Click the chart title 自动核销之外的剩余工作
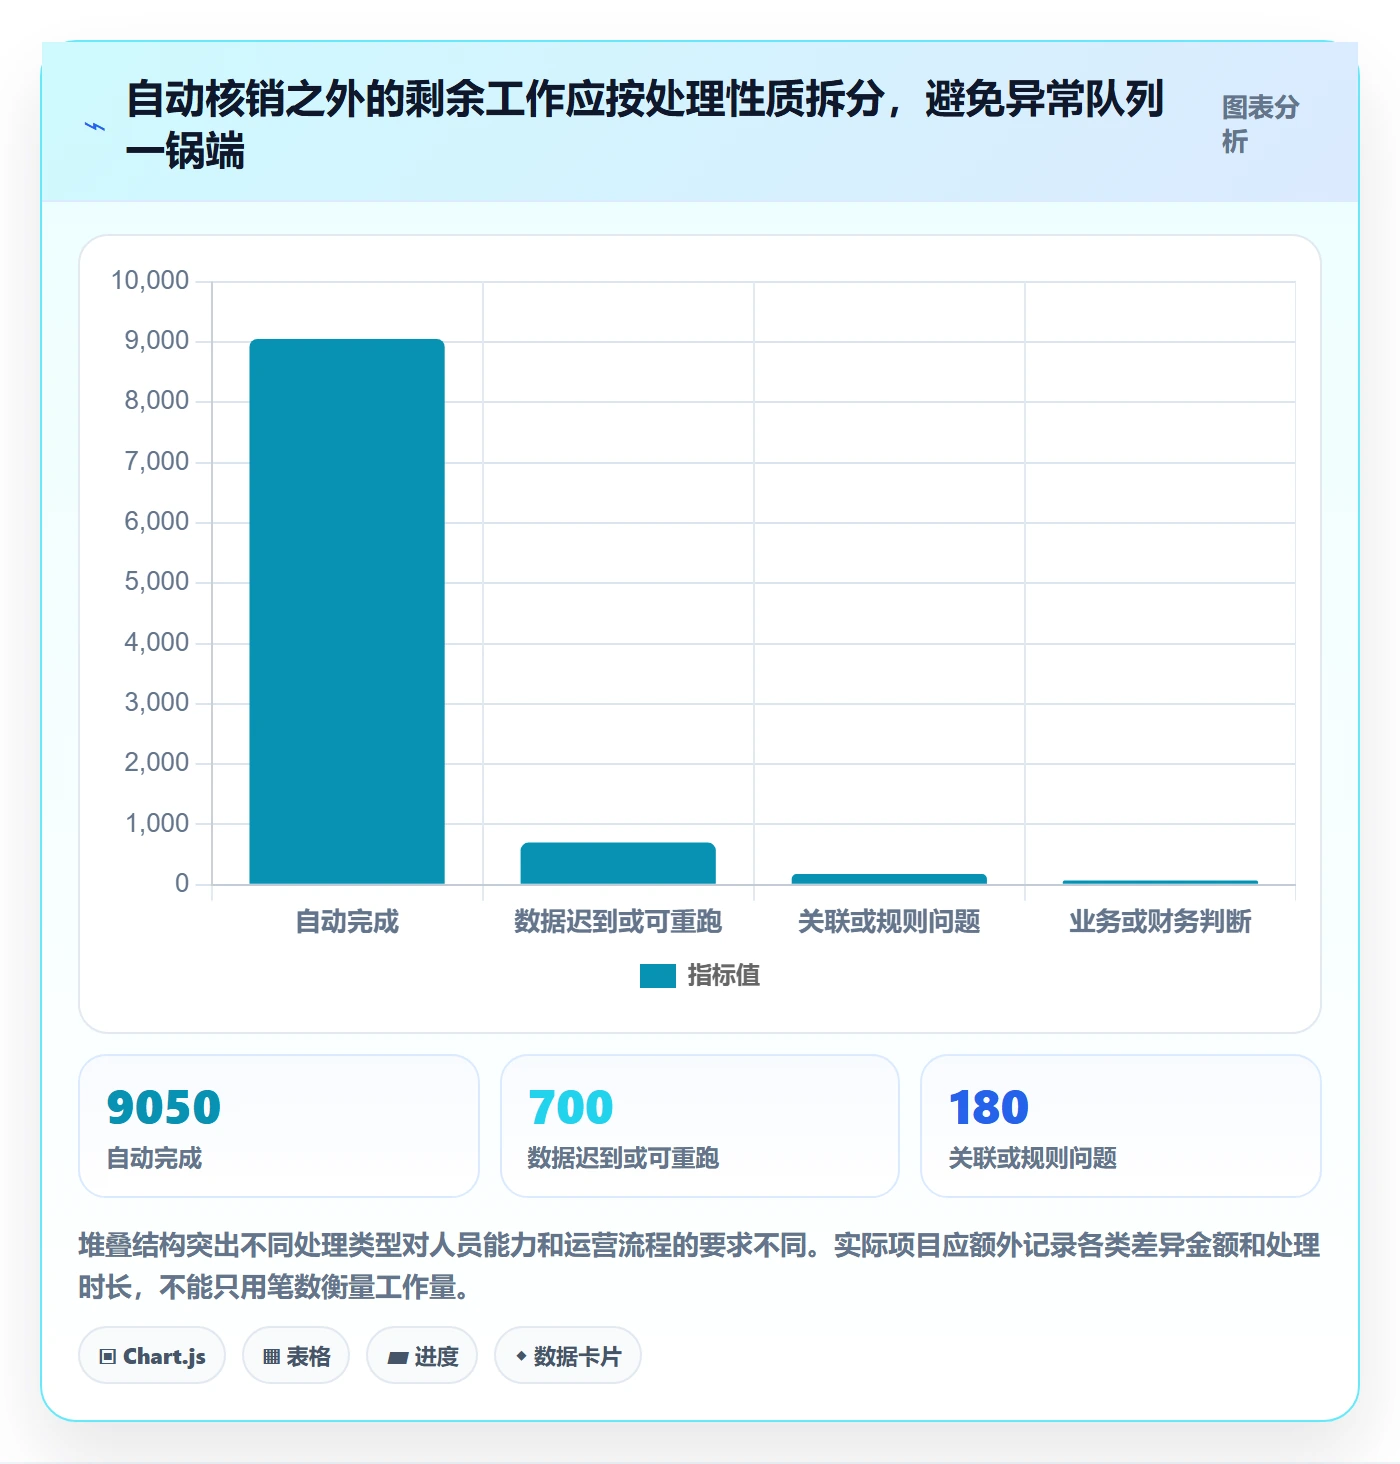 (x=645, y=125)
